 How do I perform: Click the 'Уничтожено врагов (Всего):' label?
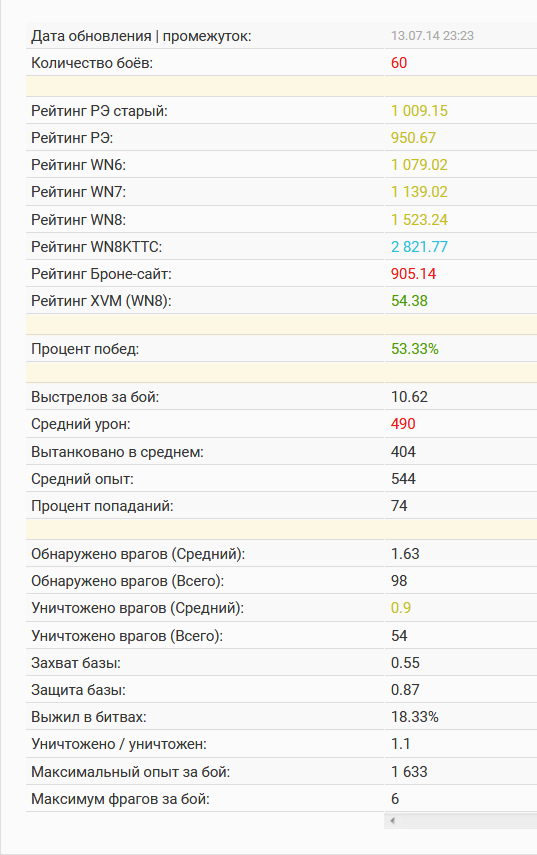pyautogui.click(x=127, y=636)
